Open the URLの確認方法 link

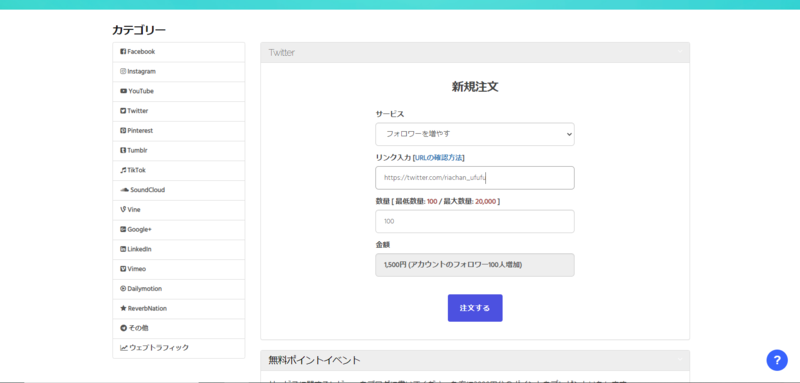pos(439,158)
